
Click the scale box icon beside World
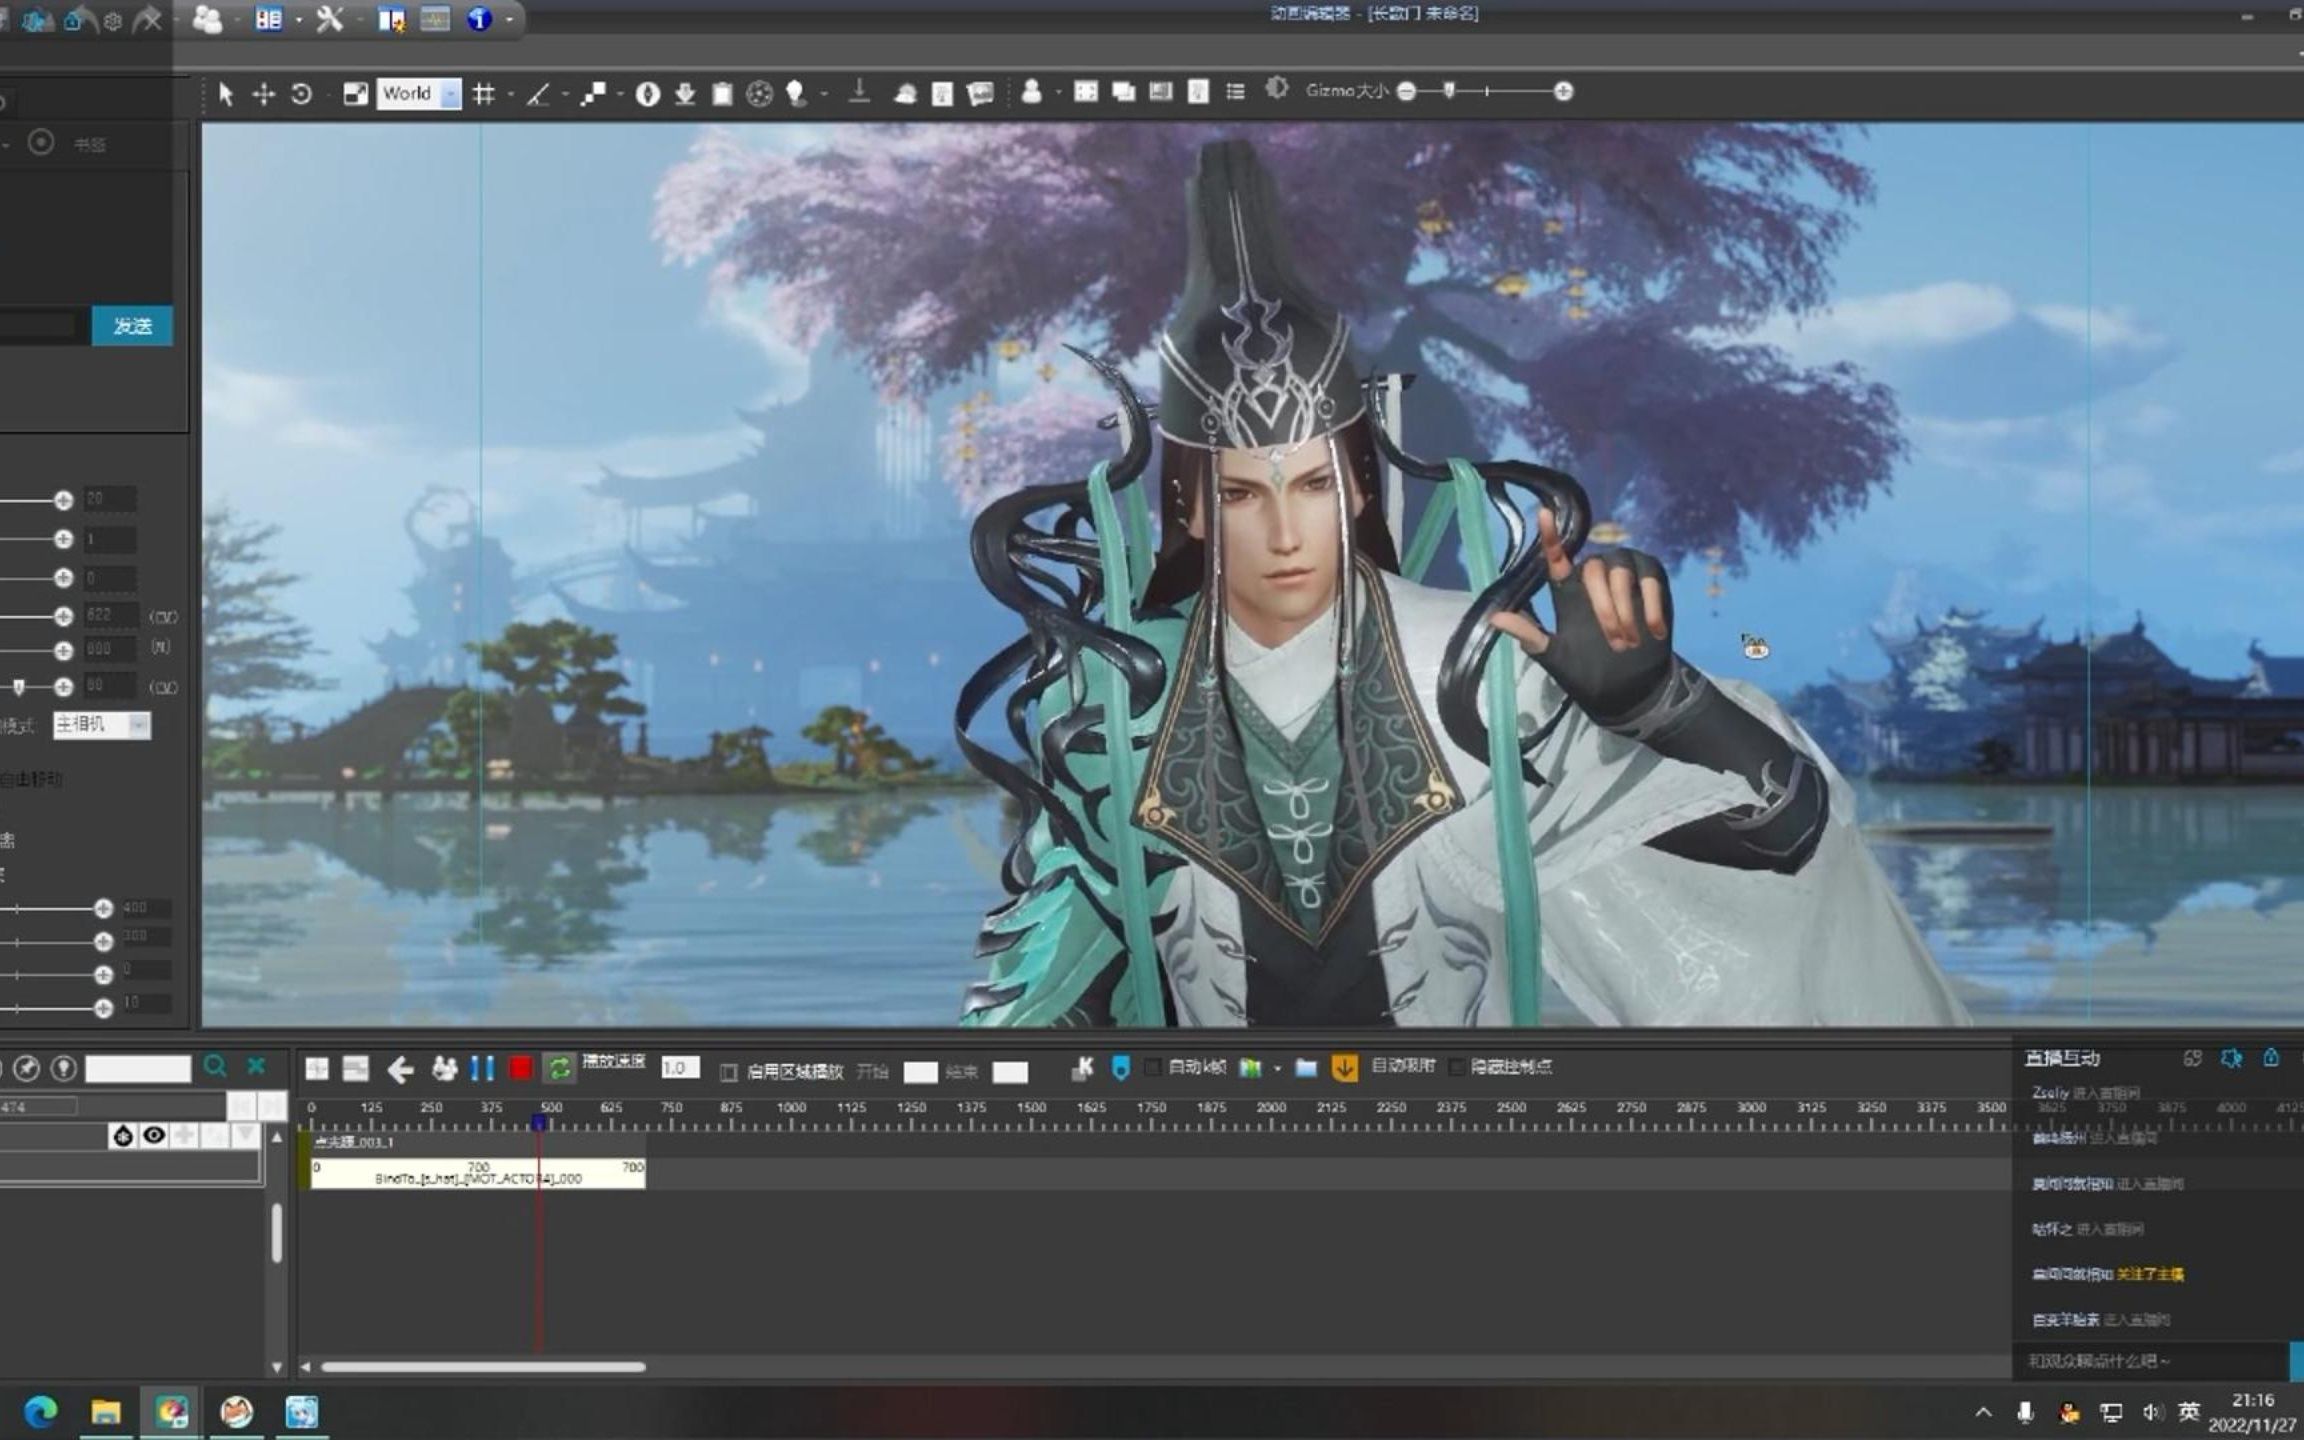click(355, 94)
